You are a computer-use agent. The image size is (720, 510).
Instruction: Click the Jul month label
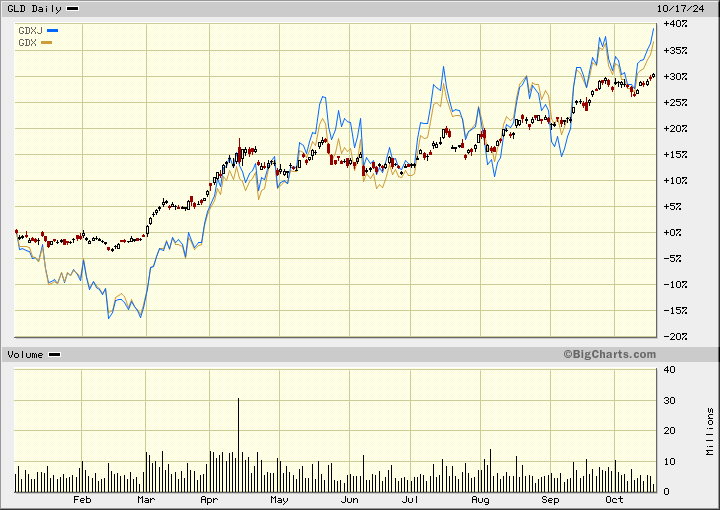[x=410, y=500]
